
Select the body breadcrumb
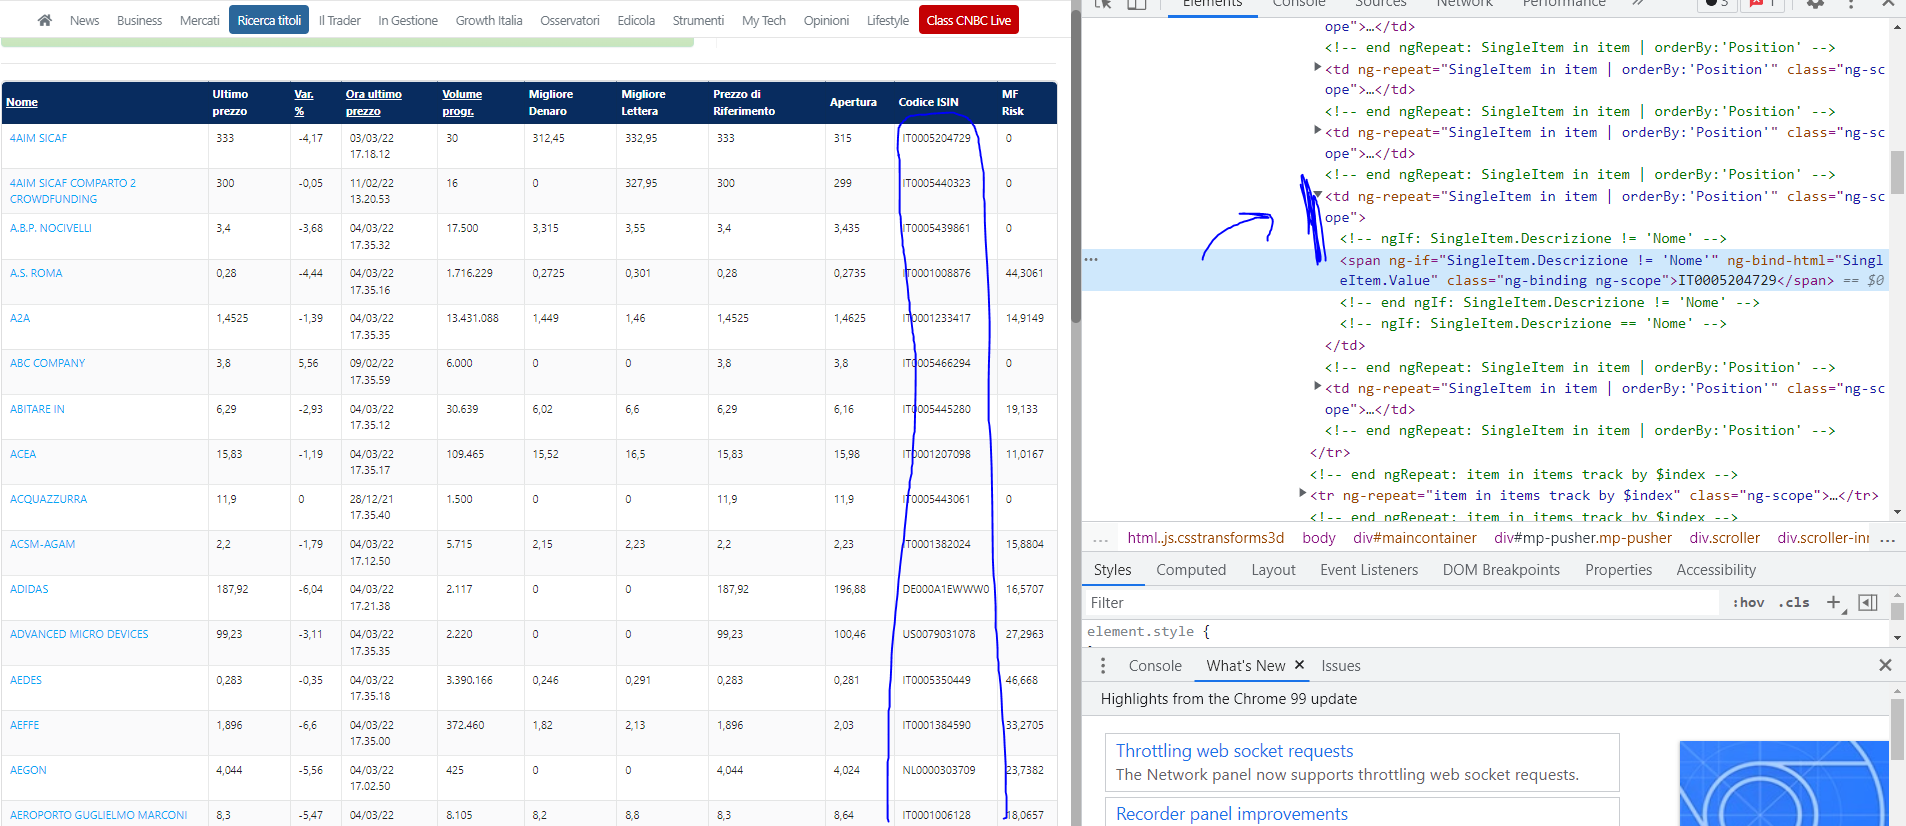point(1319,538)
